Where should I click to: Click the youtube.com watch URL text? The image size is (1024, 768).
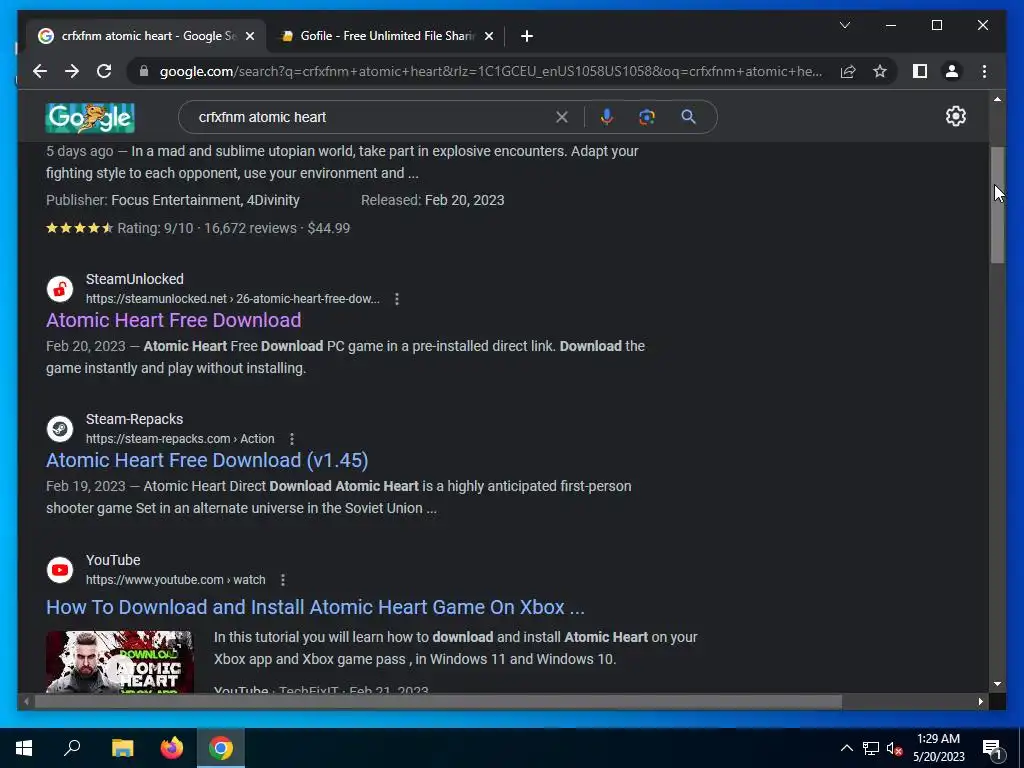(175, 580)
